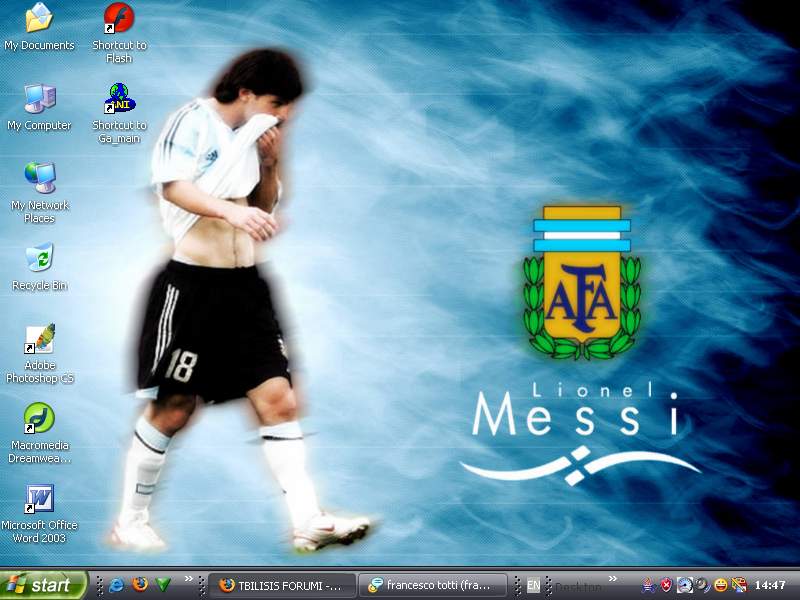The height and width of the screenshot is (600, 800).
Task: Click the taskbar clock showing 14:47
Action: pyautogui.click(x=770, y=585)
